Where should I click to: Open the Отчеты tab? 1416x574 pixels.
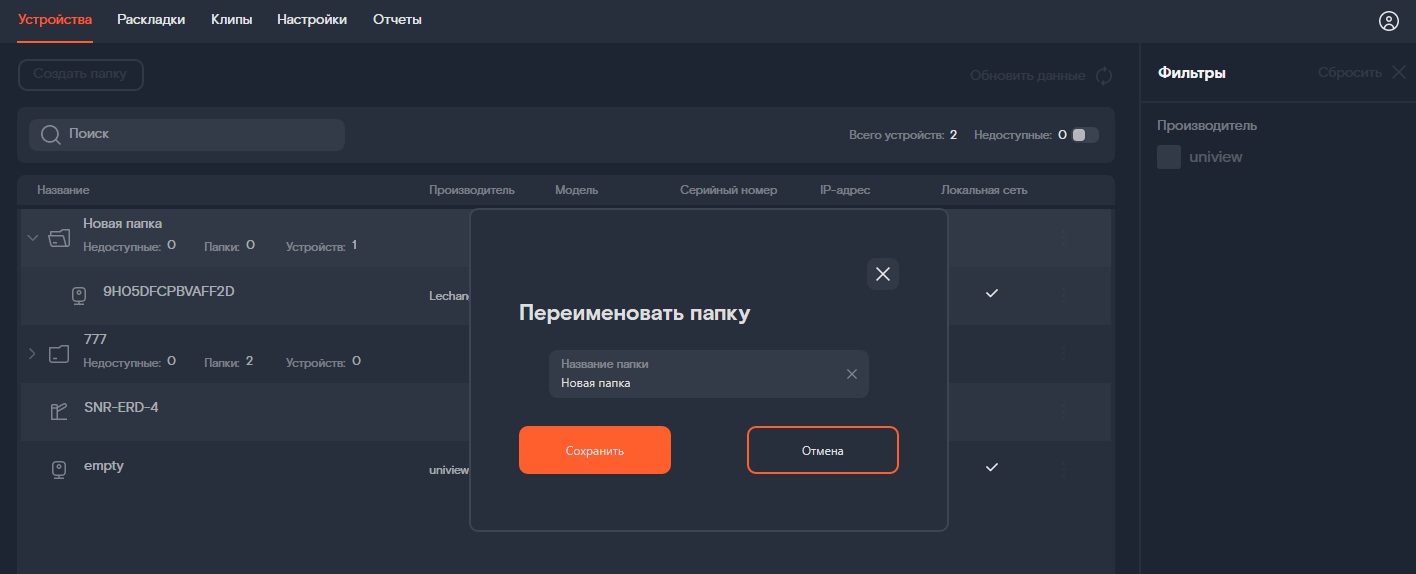pos(397,19)
